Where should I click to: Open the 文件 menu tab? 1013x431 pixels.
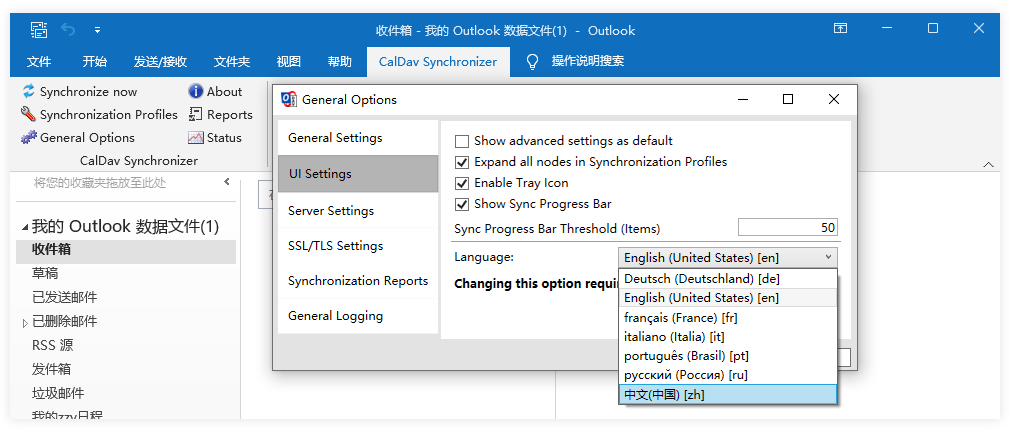[39, 62]
